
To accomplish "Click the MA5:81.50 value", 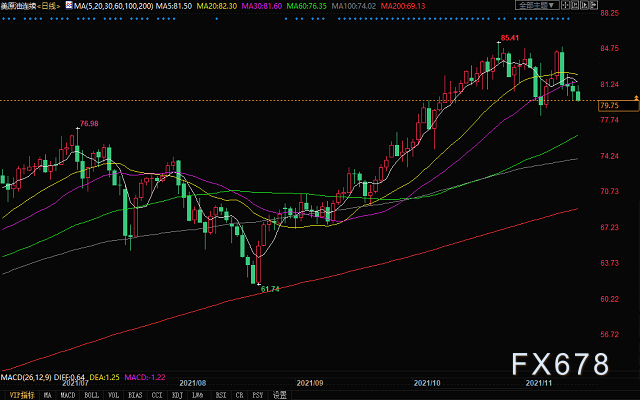I will click(174, 6).
